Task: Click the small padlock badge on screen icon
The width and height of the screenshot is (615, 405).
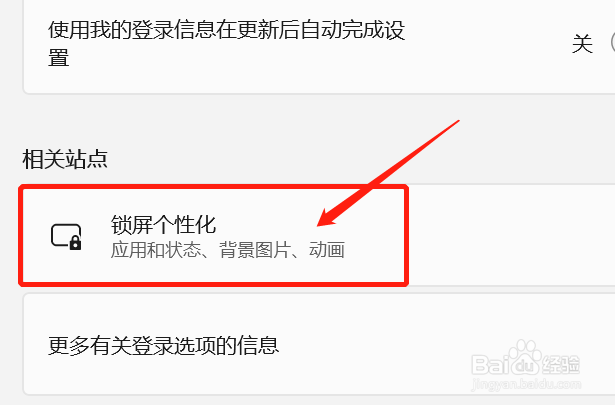Action: tap(75, 244)
